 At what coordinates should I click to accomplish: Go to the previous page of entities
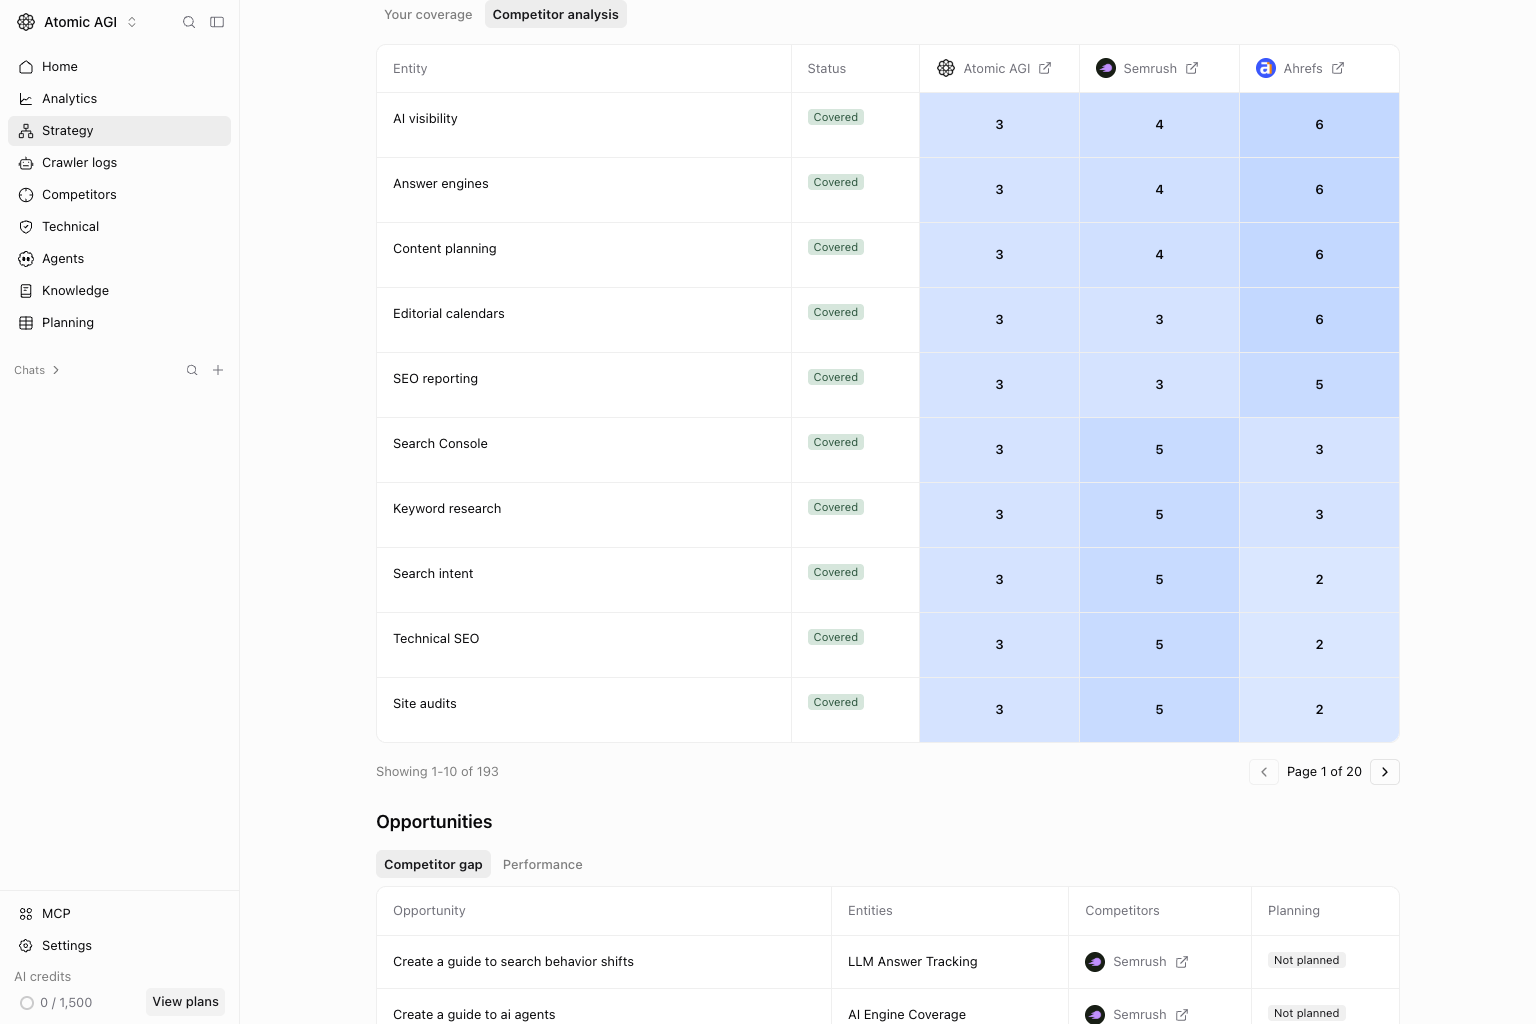pyautogui.click(x=1264, y=772)
